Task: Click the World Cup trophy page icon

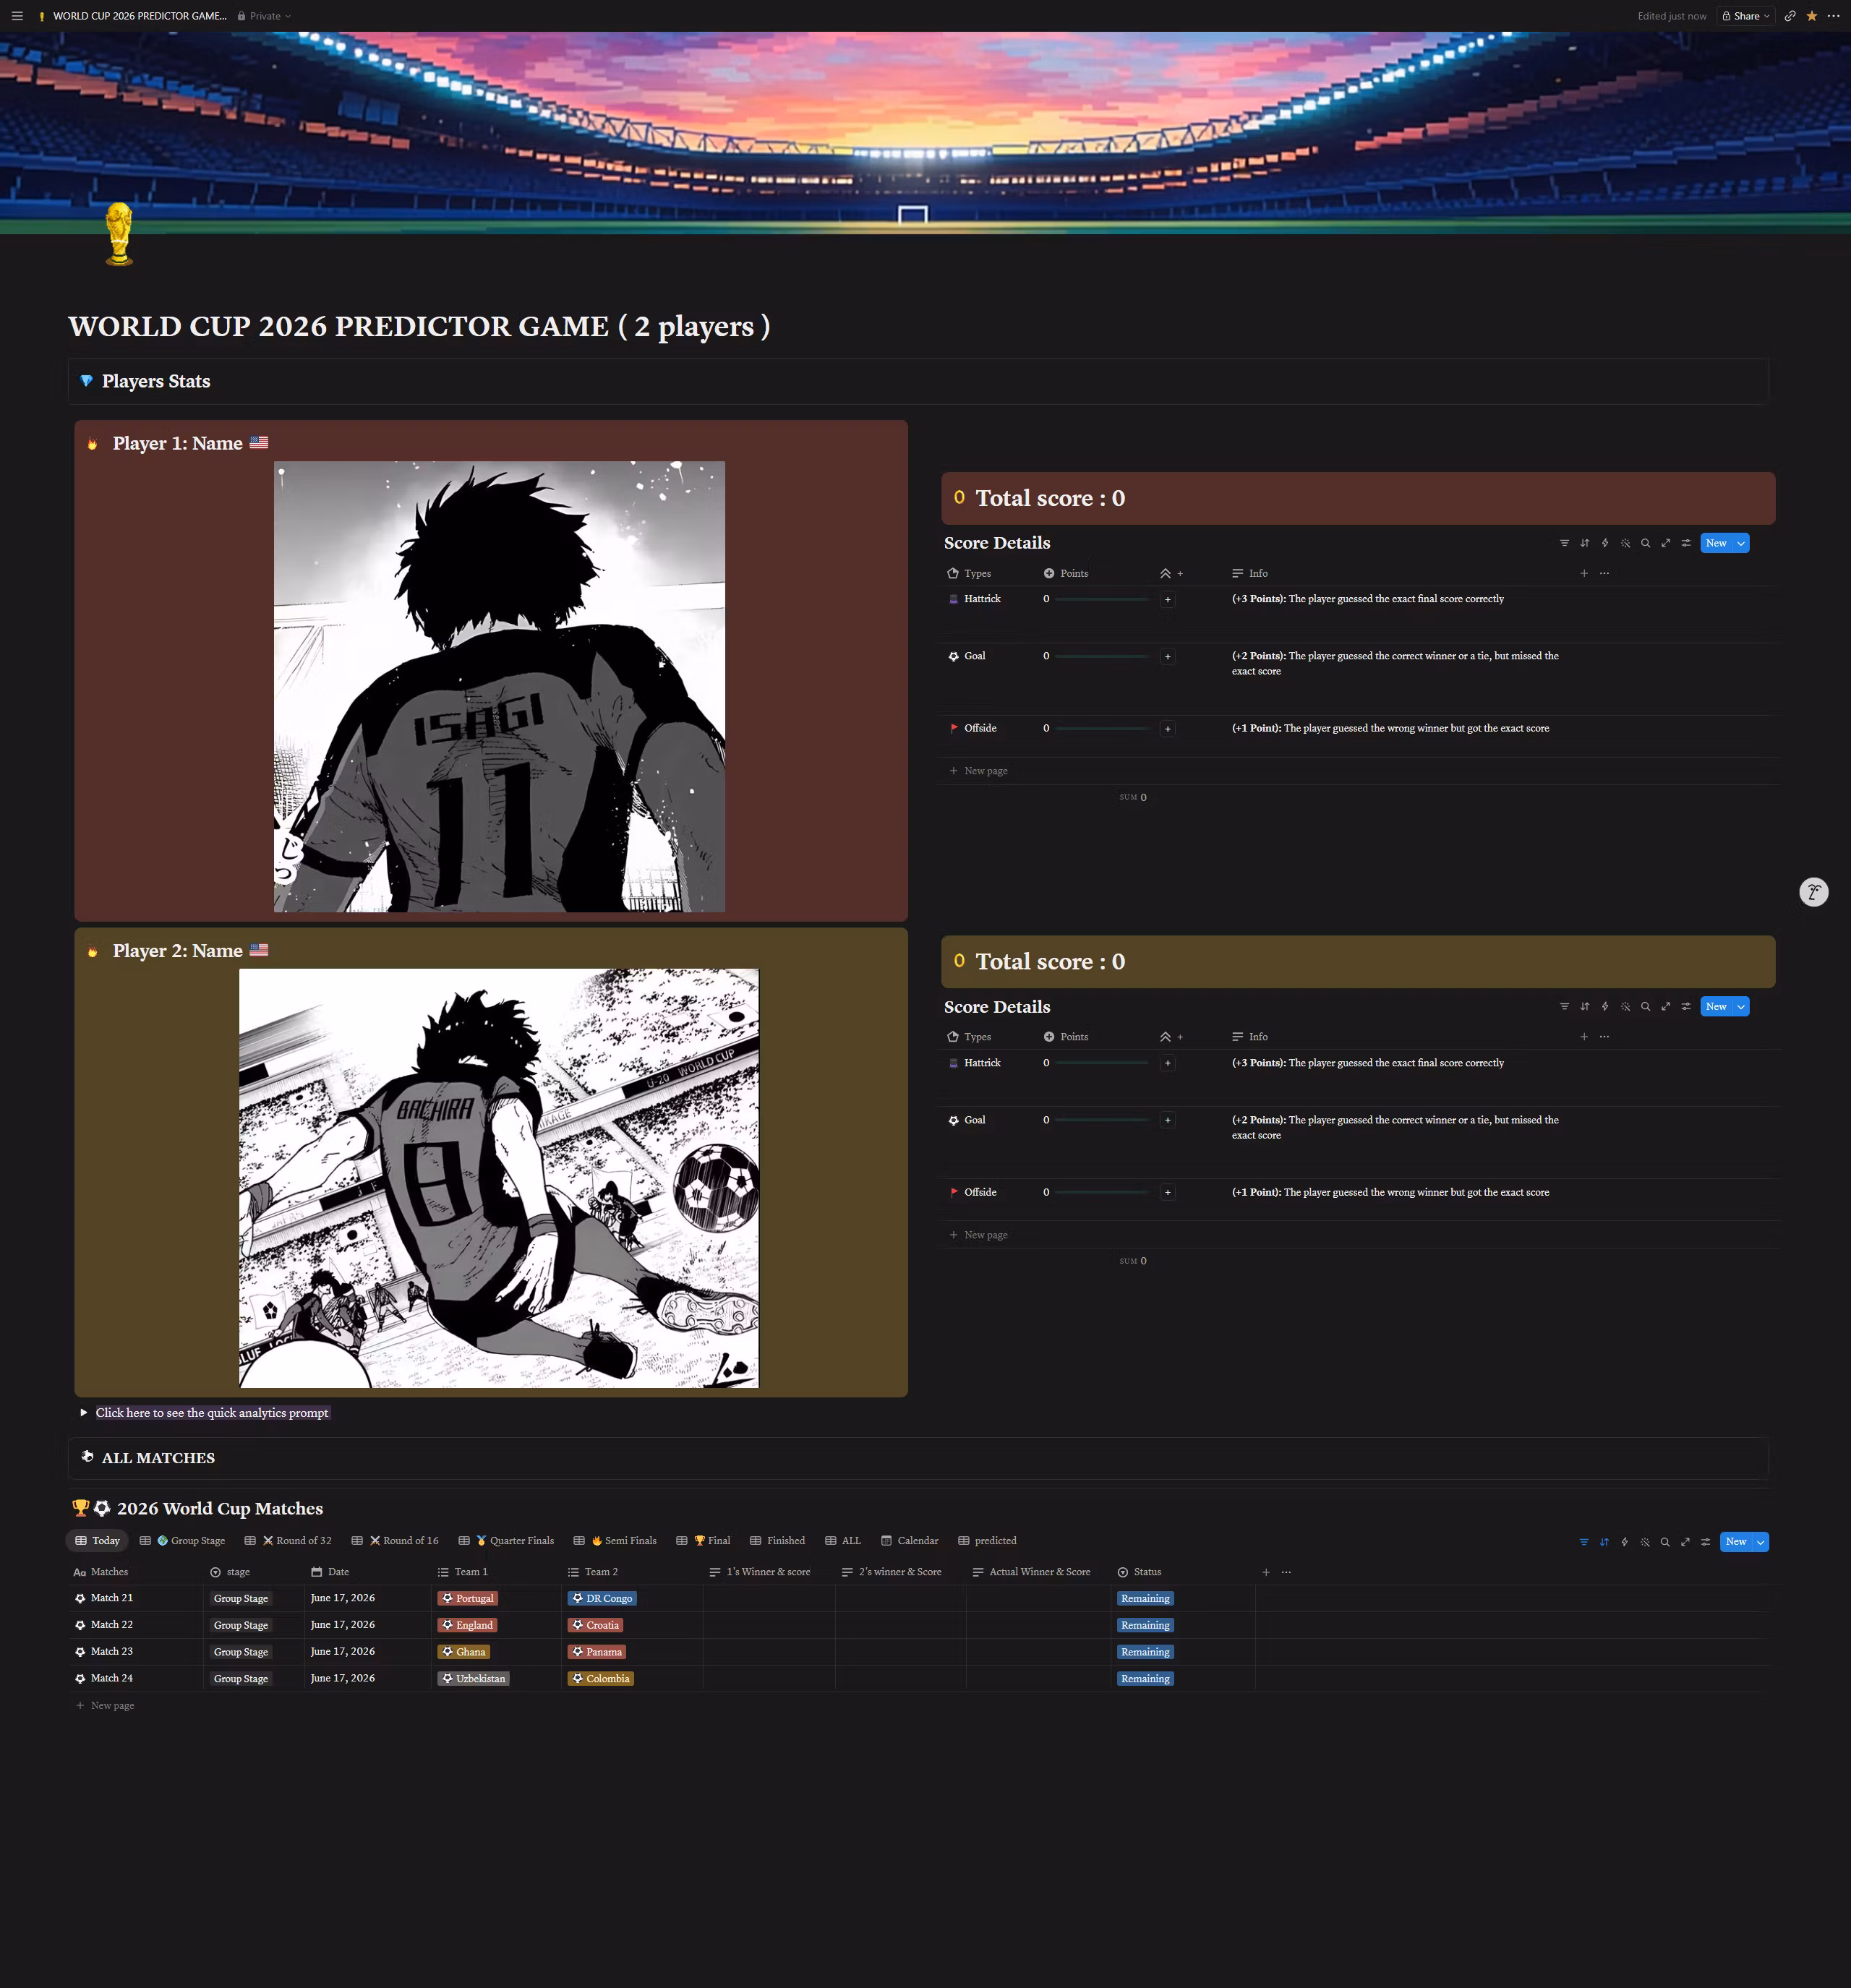Action: (x=119, y=234)
